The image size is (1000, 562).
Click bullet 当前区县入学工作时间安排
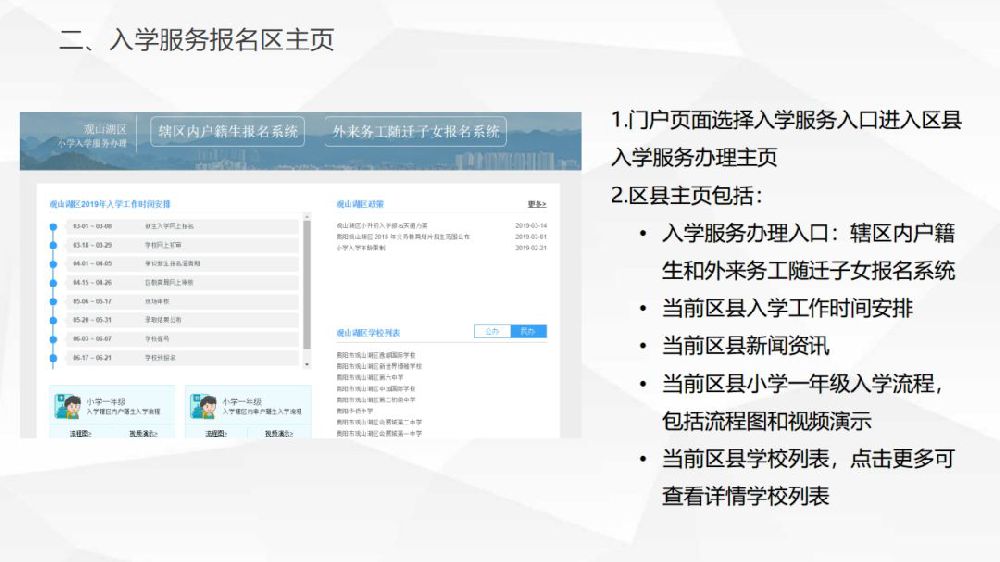788,308
